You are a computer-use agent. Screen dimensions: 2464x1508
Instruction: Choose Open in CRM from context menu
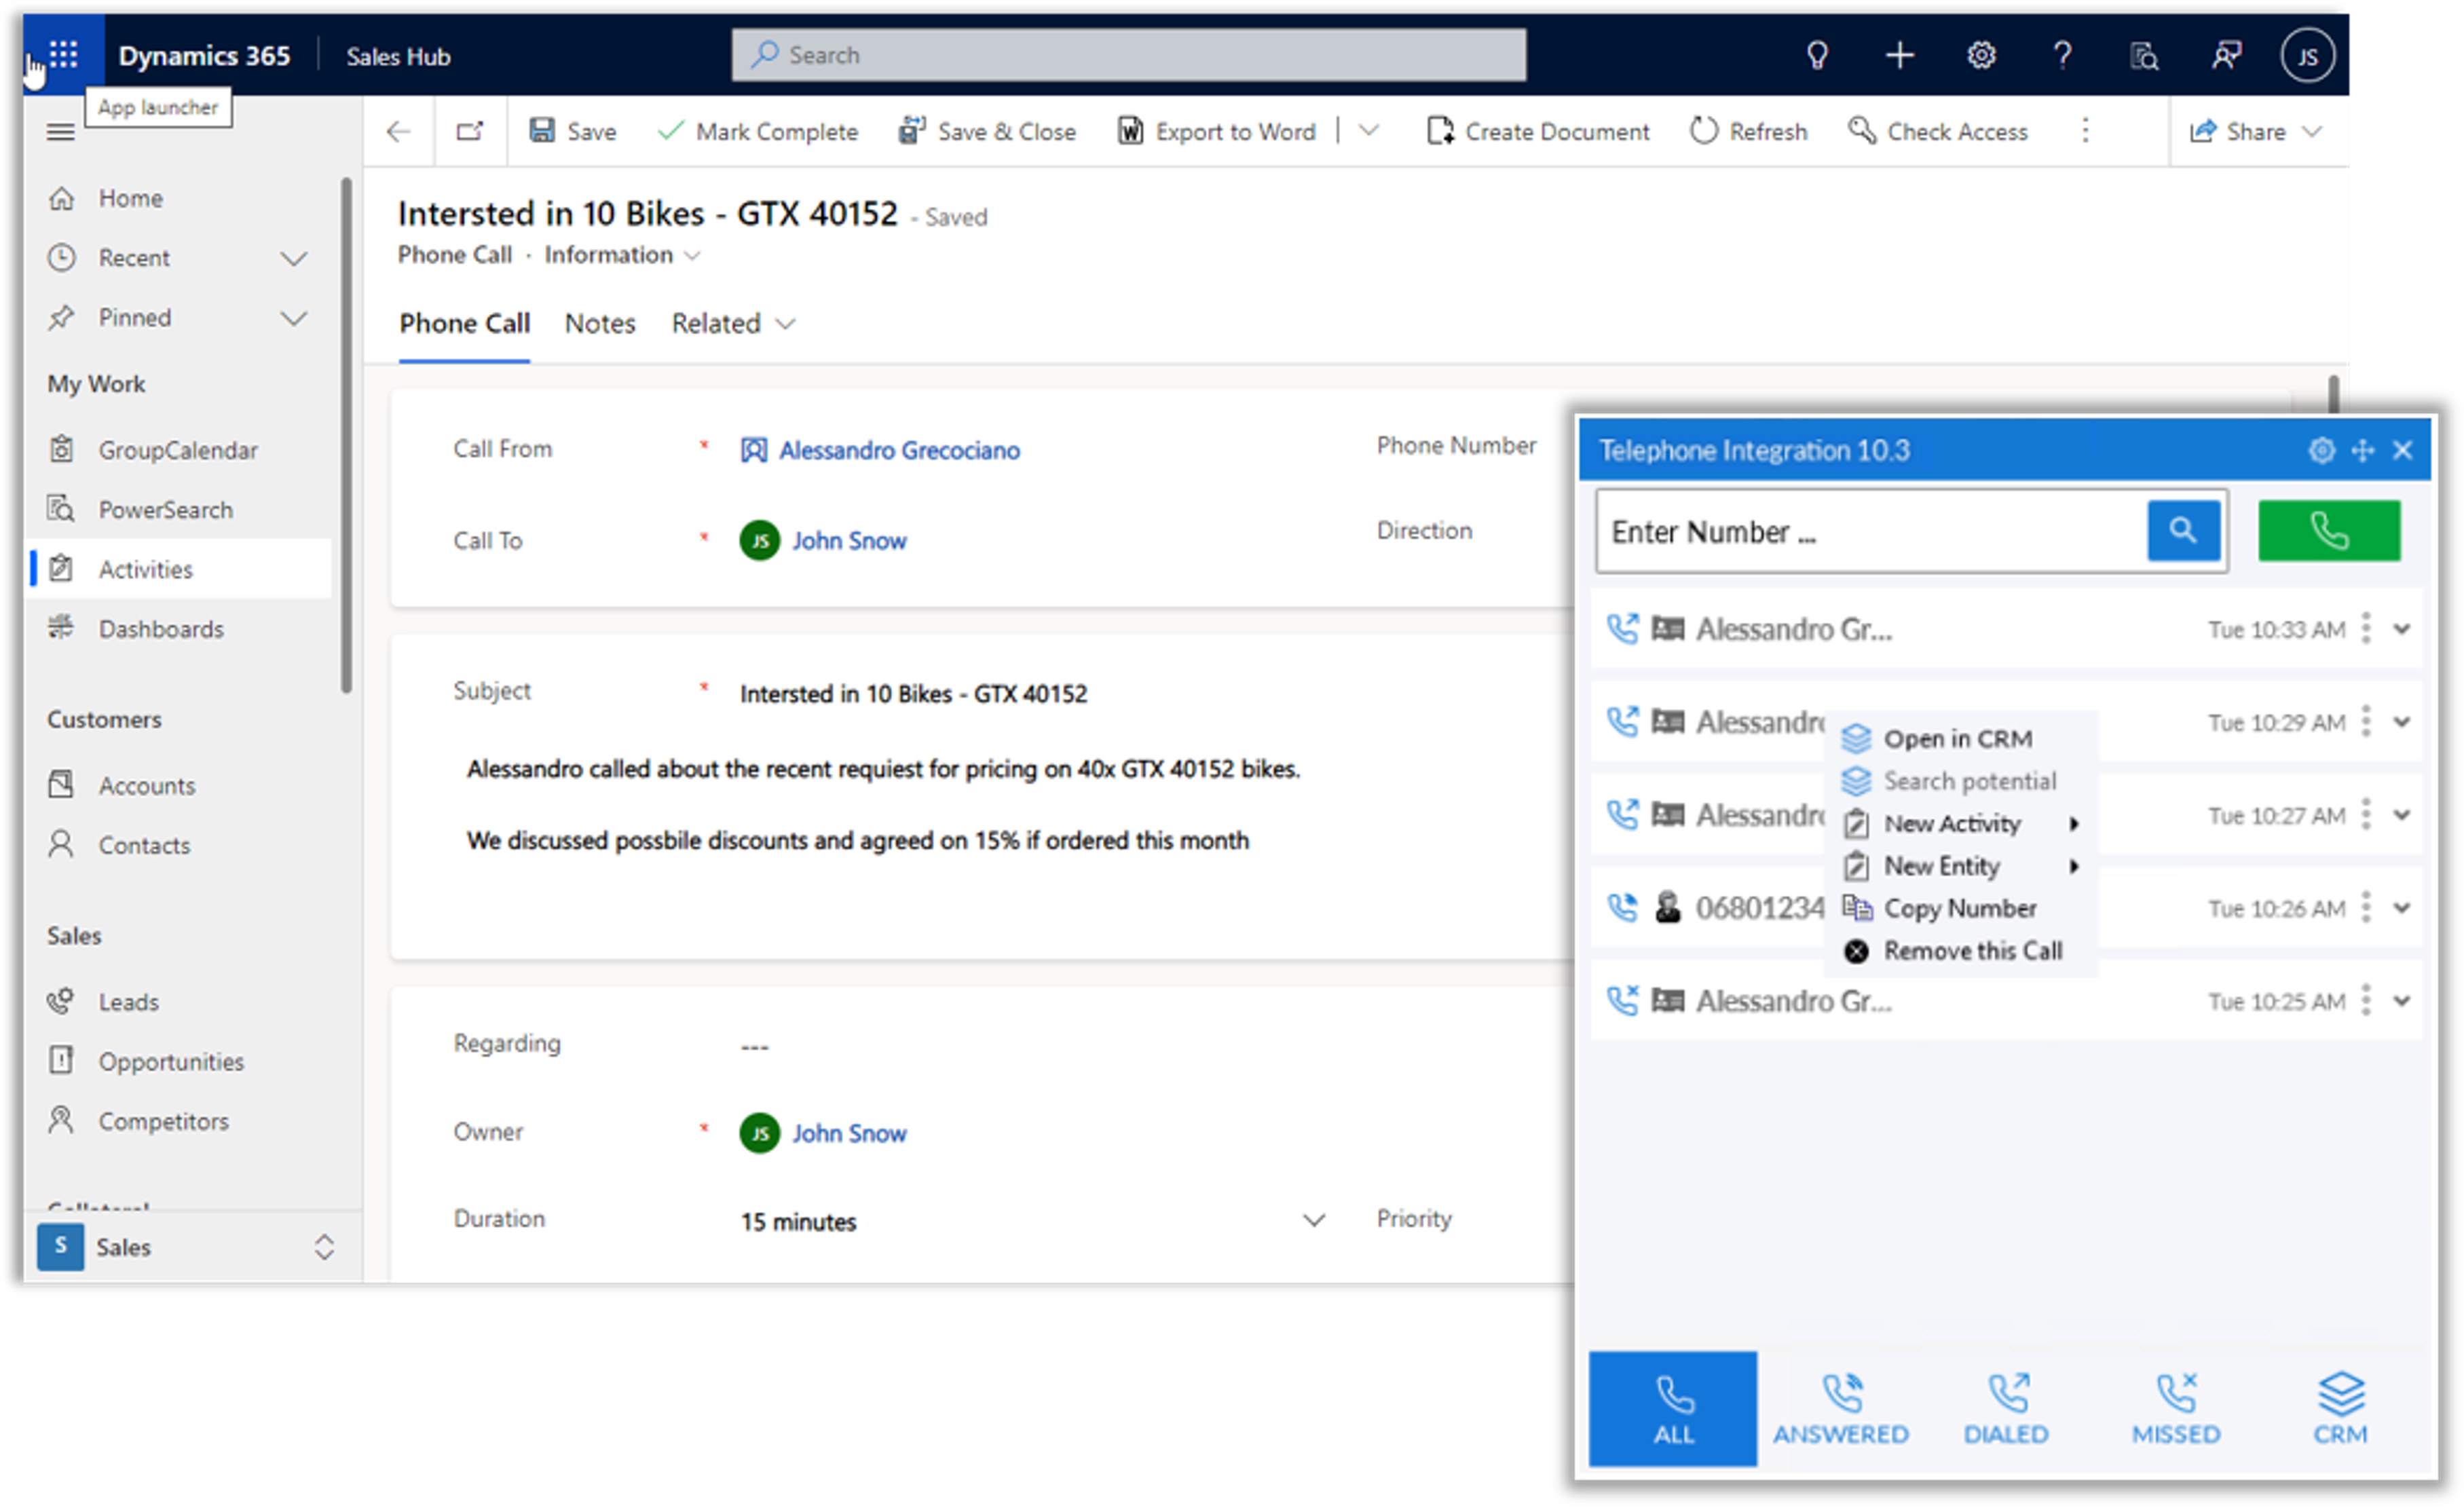click(x=1958, y=738)
